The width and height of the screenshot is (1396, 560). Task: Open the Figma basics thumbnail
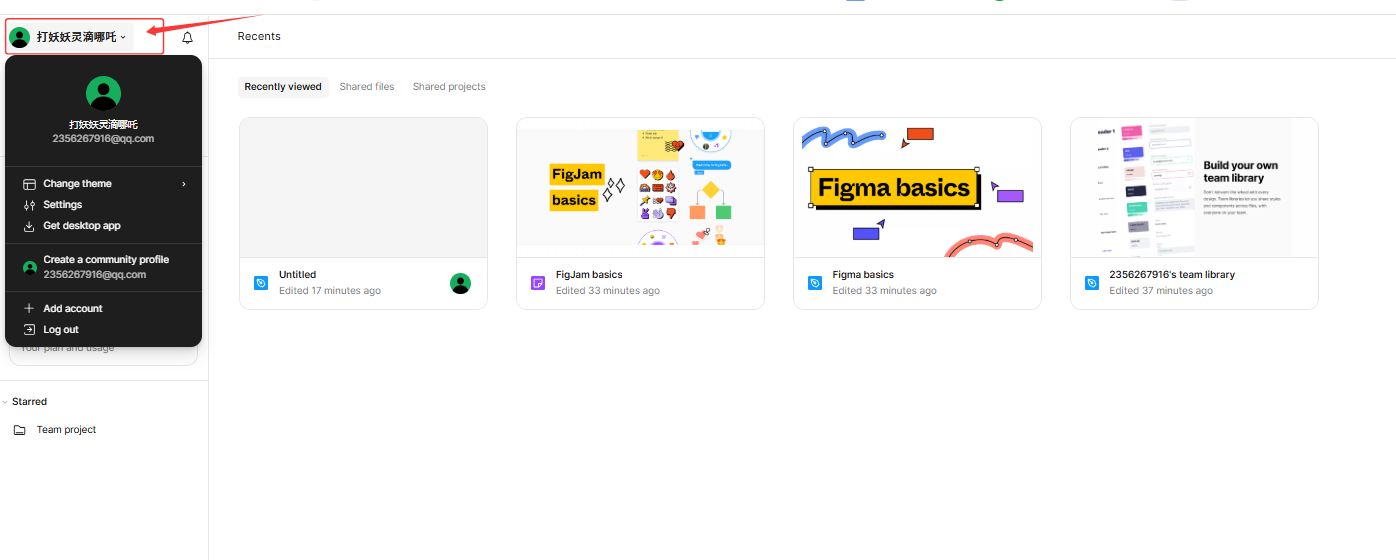tap(917, 188)
